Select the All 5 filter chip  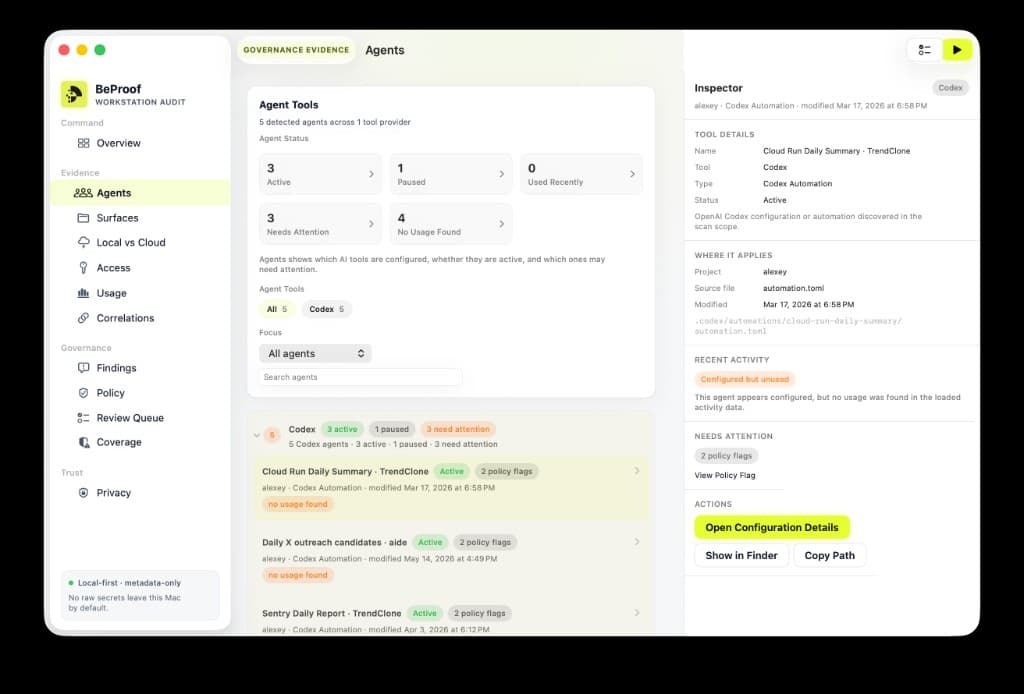pyautogui.click(x=277, y=309)
